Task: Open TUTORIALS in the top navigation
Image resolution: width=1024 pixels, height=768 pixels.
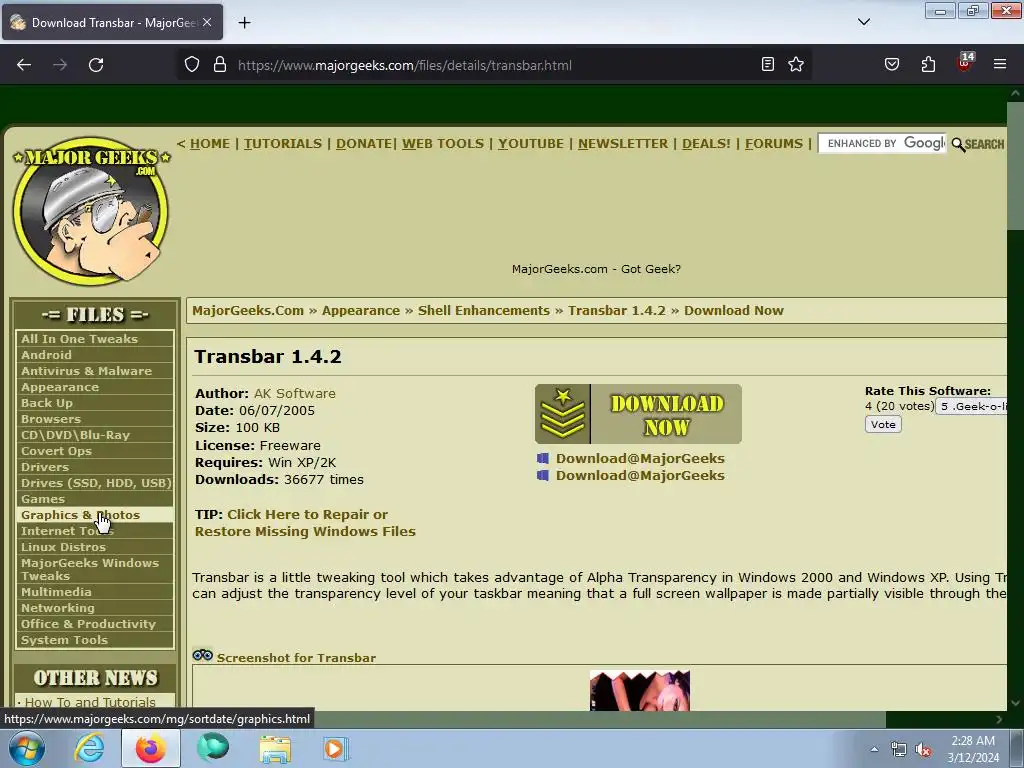Action: [283, 144]
